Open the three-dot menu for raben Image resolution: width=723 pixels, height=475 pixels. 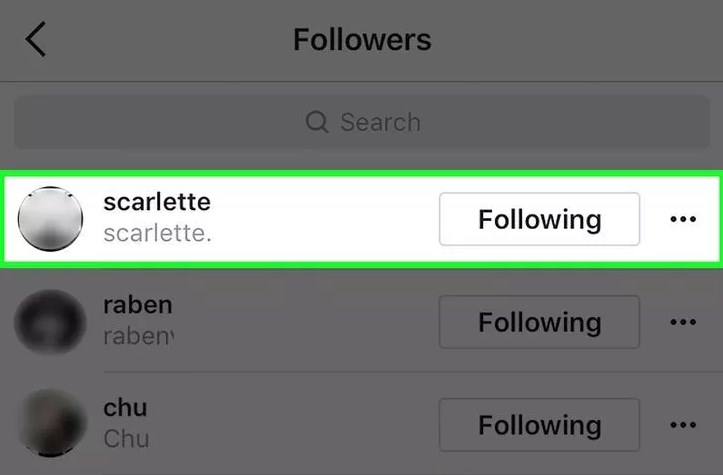point(683,322)
